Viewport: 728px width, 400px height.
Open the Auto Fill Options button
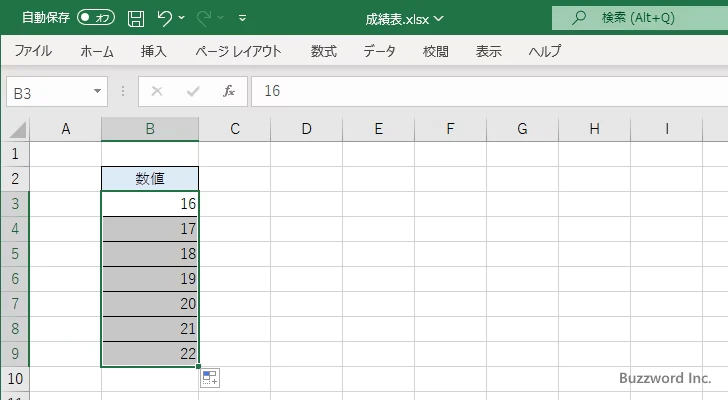210,378
